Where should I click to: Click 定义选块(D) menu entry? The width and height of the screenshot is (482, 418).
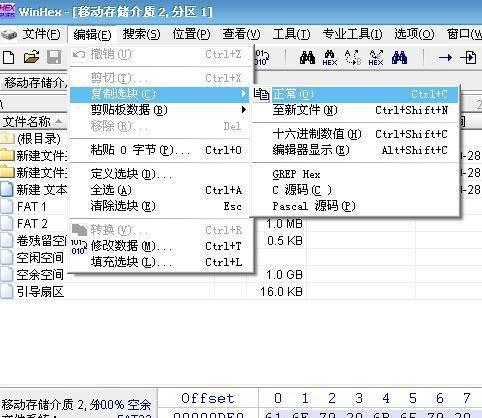[x=160, y=174]
